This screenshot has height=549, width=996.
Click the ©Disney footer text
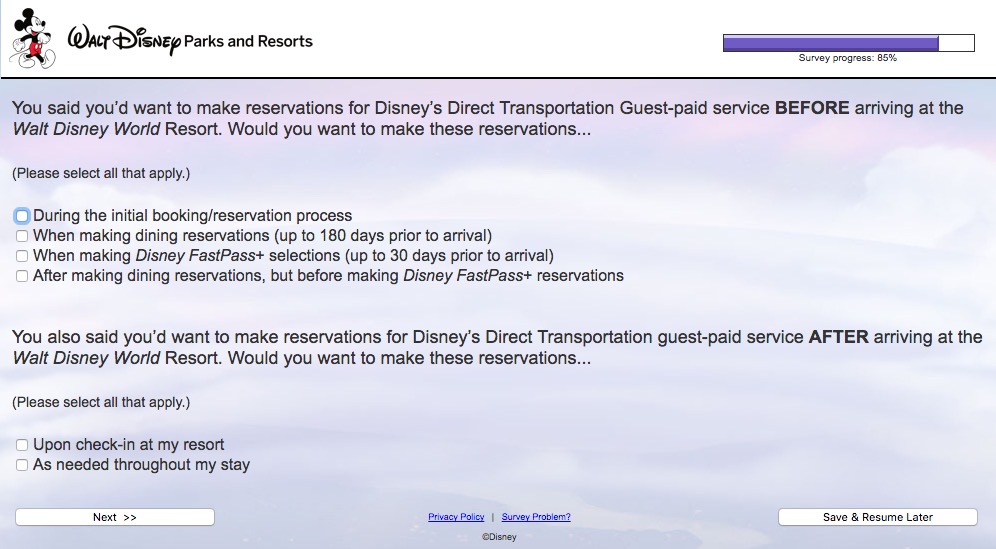coord(499,537)
